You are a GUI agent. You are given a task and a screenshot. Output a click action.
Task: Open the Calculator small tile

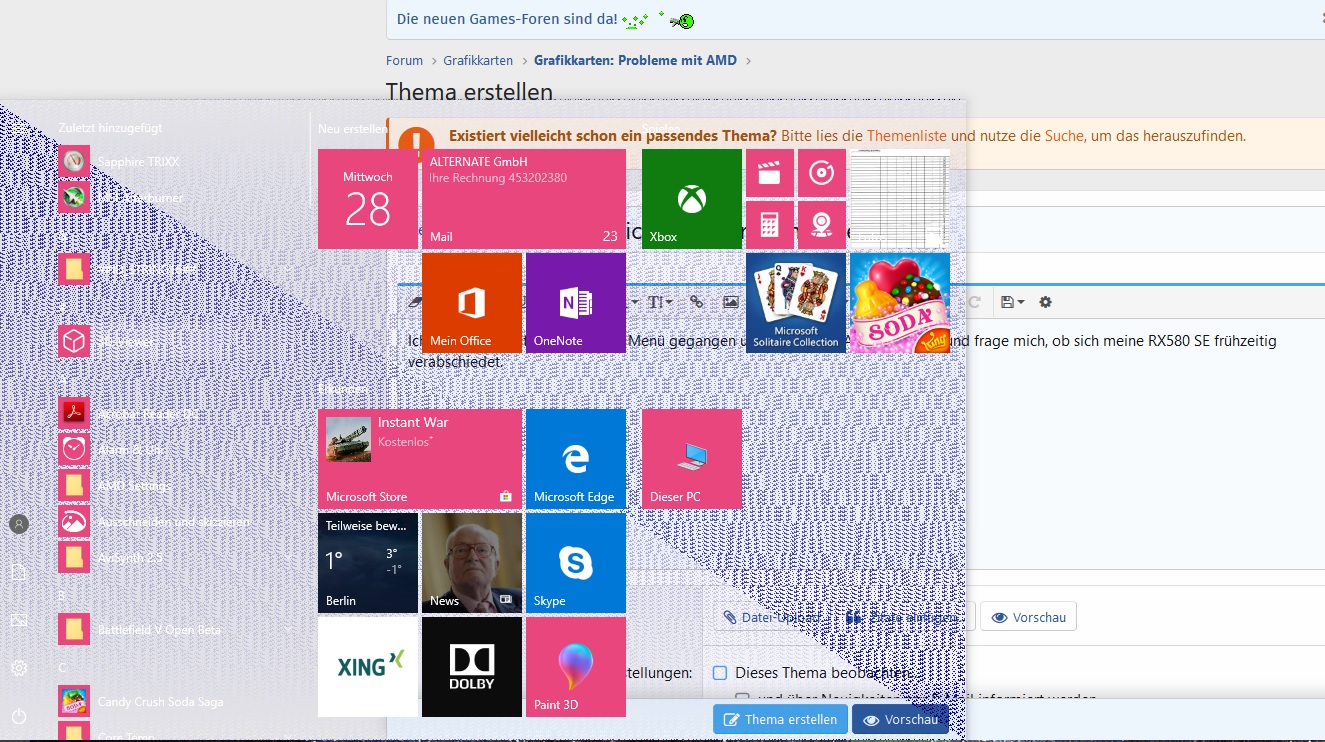770,225
